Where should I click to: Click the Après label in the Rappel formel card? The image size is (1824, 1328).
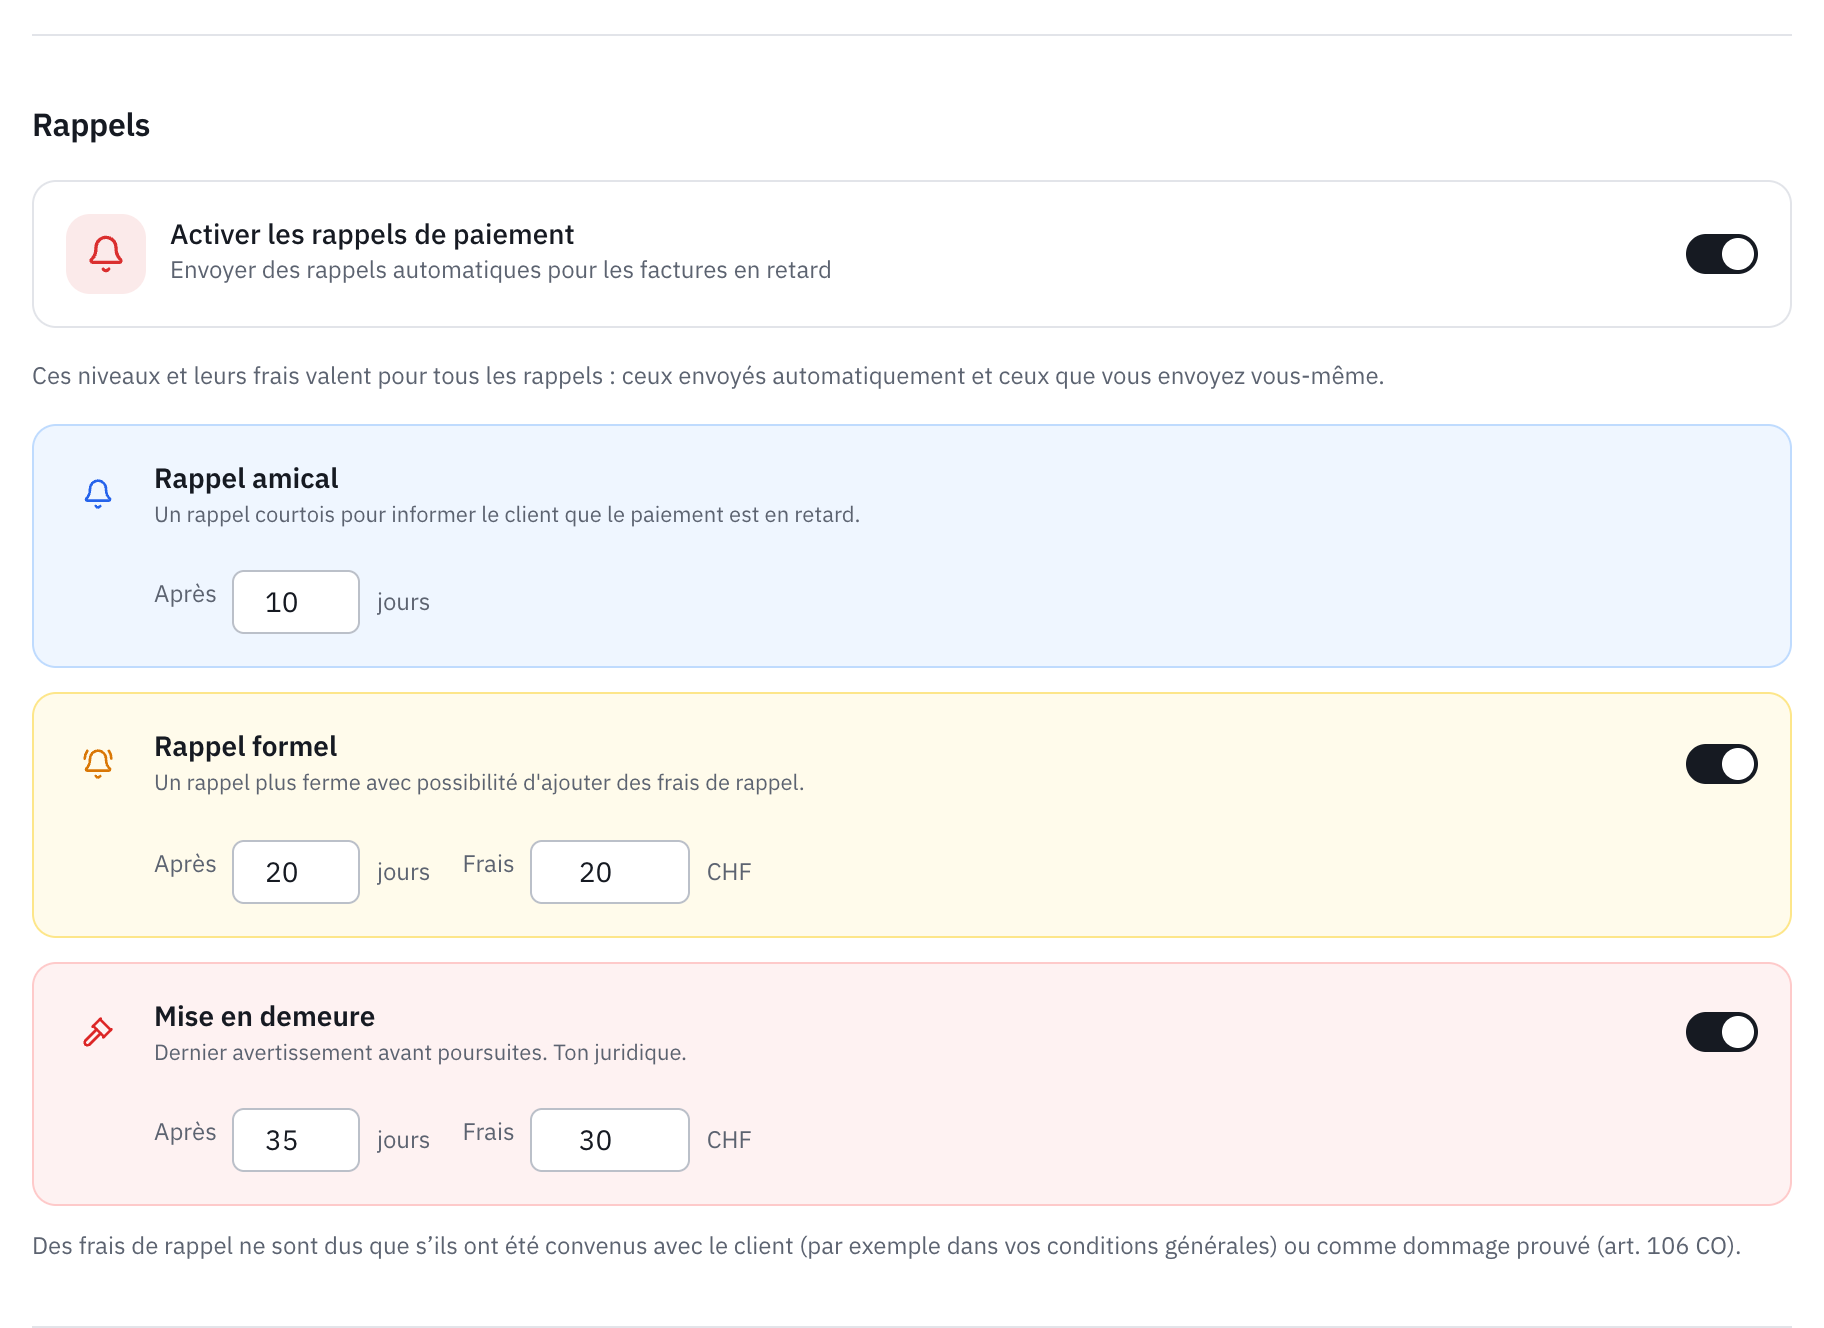click(186, 864)
